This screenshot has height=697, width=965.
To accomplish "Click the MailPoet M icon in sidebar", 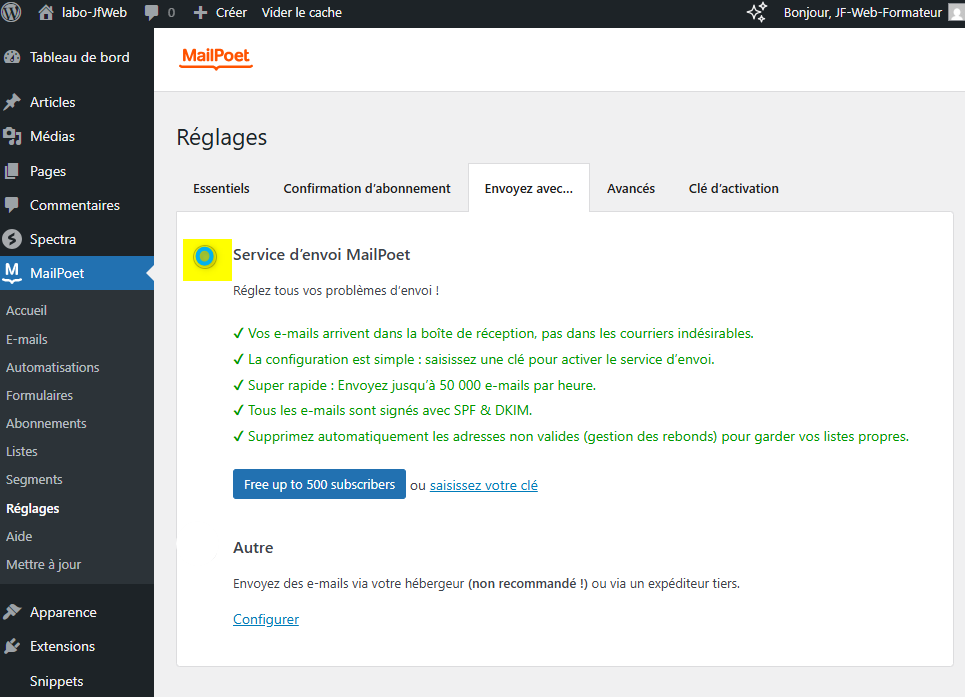I will click(12, 273).
